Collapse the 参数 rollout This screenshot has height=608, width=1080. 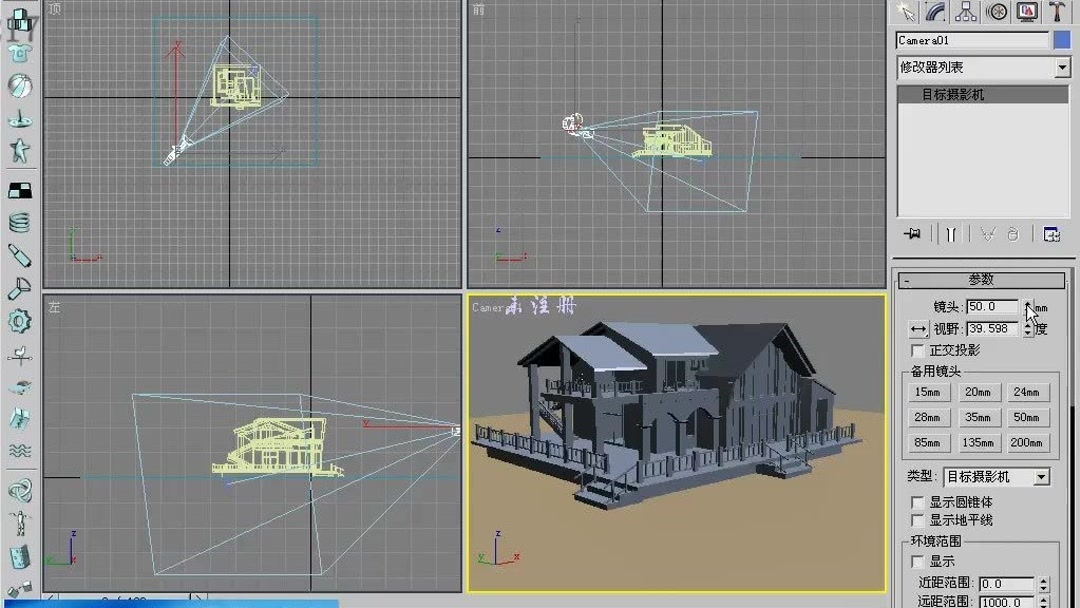[x=983, y=280]
